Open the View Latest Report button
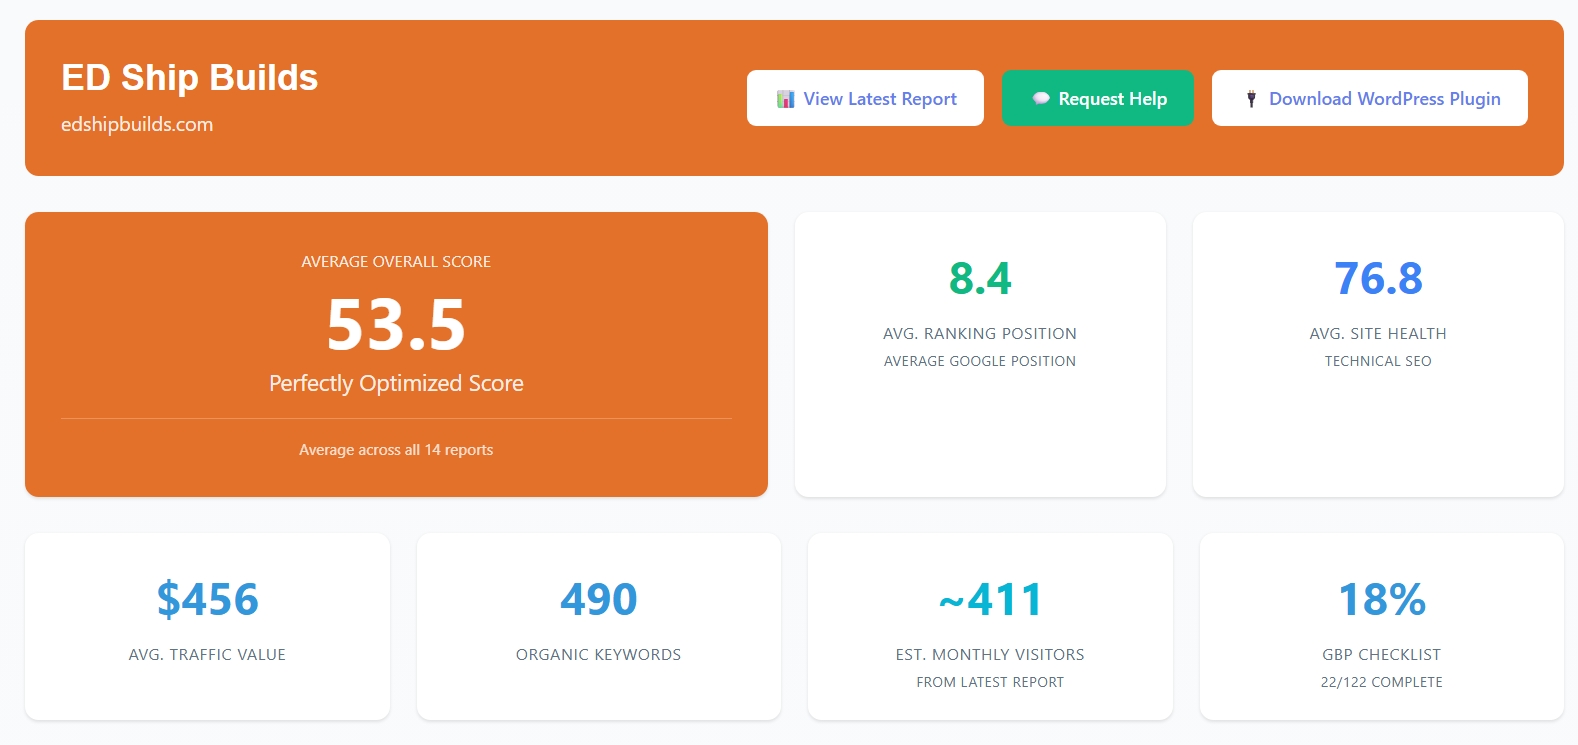The height and width of the screenshot is (745, 1578). click(865, 98)
